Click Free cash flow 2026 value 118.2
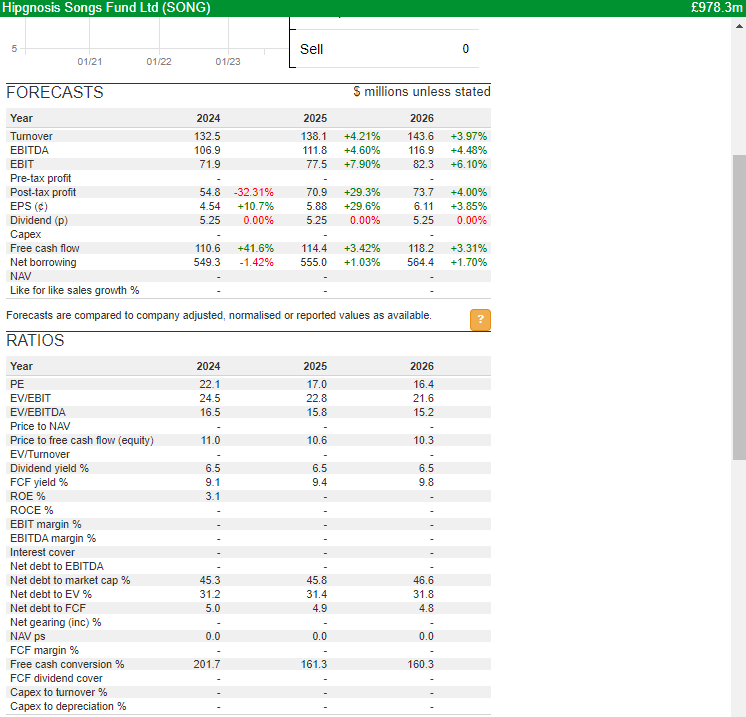 tap(421, 248)
